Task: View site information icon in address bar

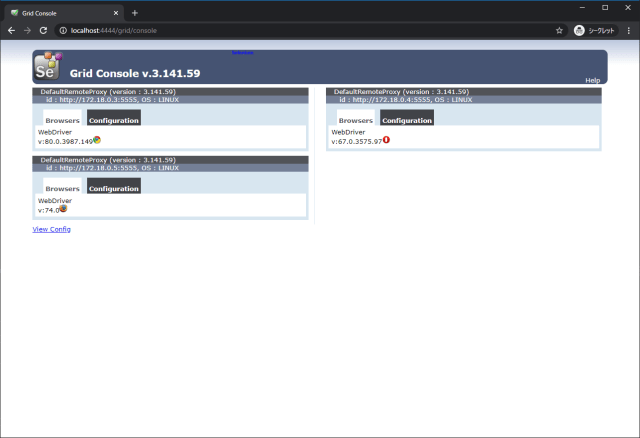Action: tap(63, 31)
